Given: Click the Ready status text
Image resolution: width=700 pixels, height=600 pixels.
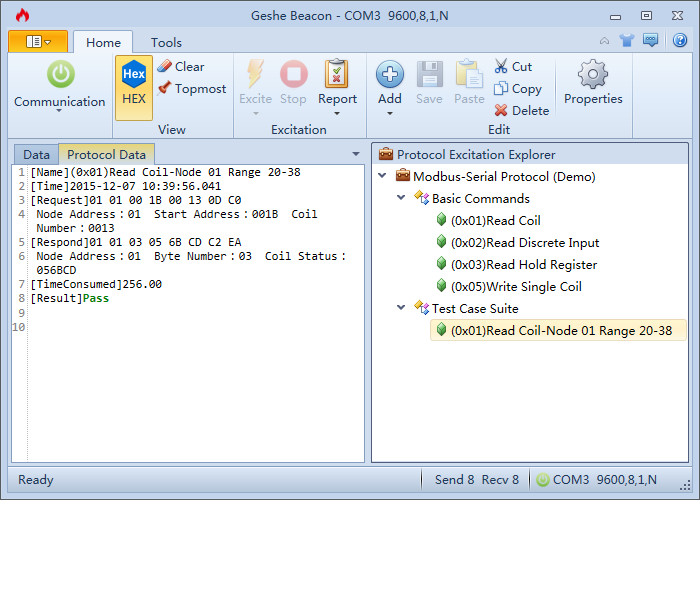Looking at the screenshot, I should 36,479.
